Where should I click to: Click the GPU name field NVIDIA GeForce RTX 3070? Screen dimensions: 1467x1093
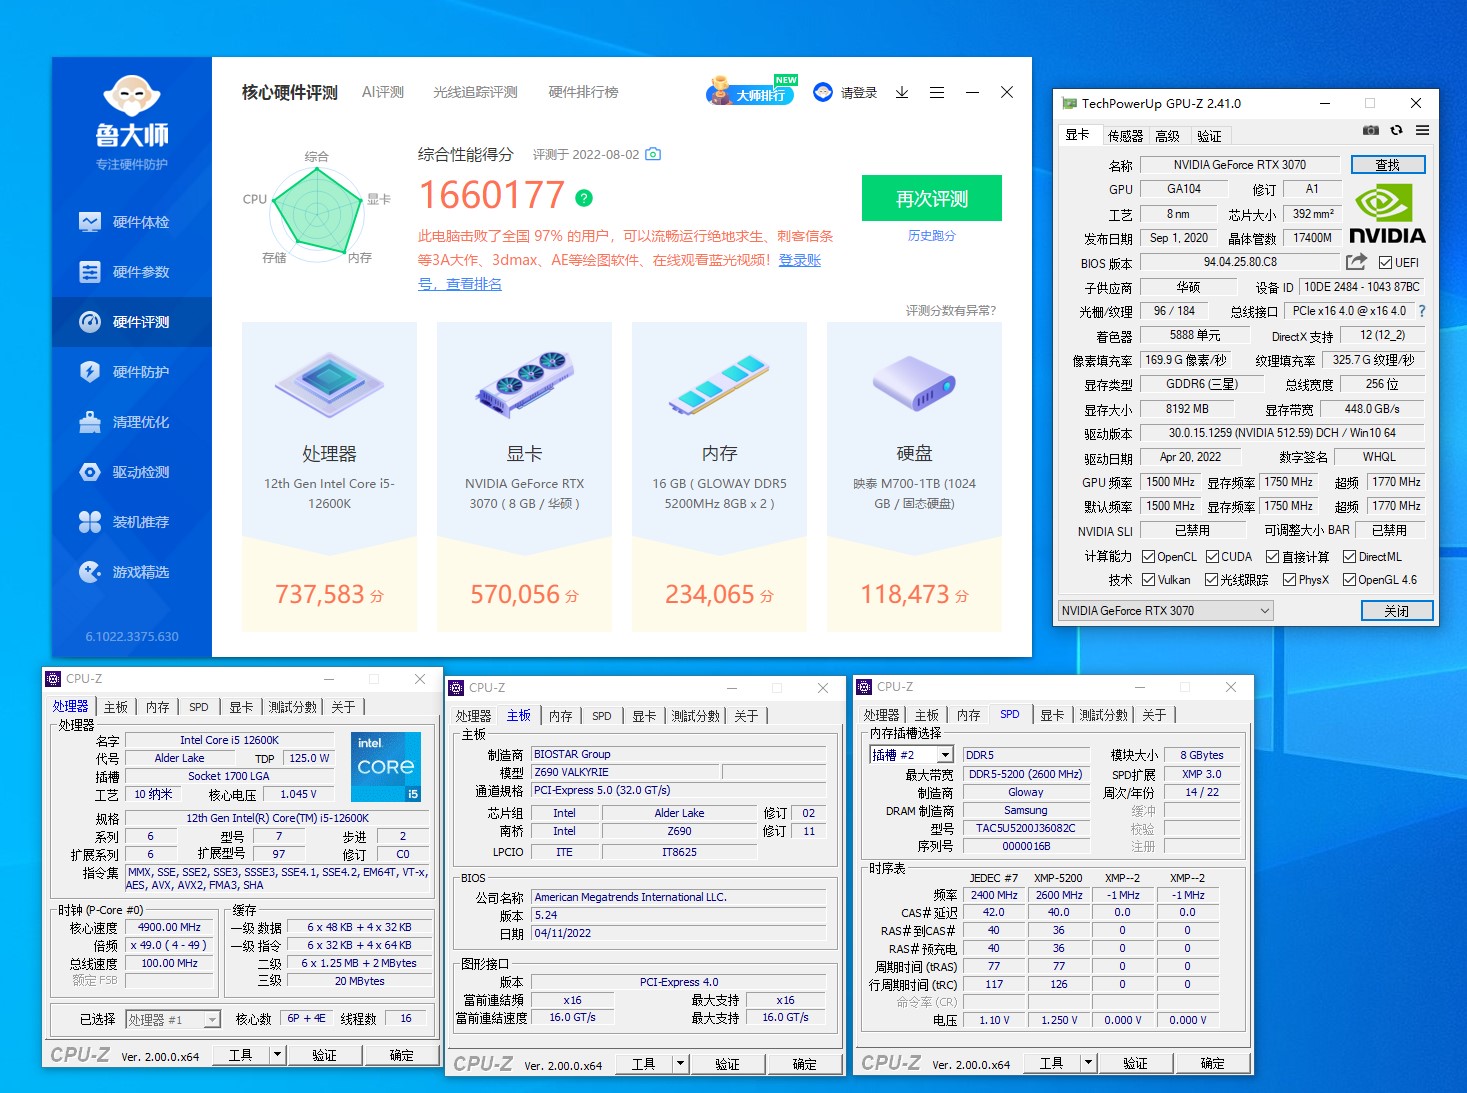[x=1239, y=165]
